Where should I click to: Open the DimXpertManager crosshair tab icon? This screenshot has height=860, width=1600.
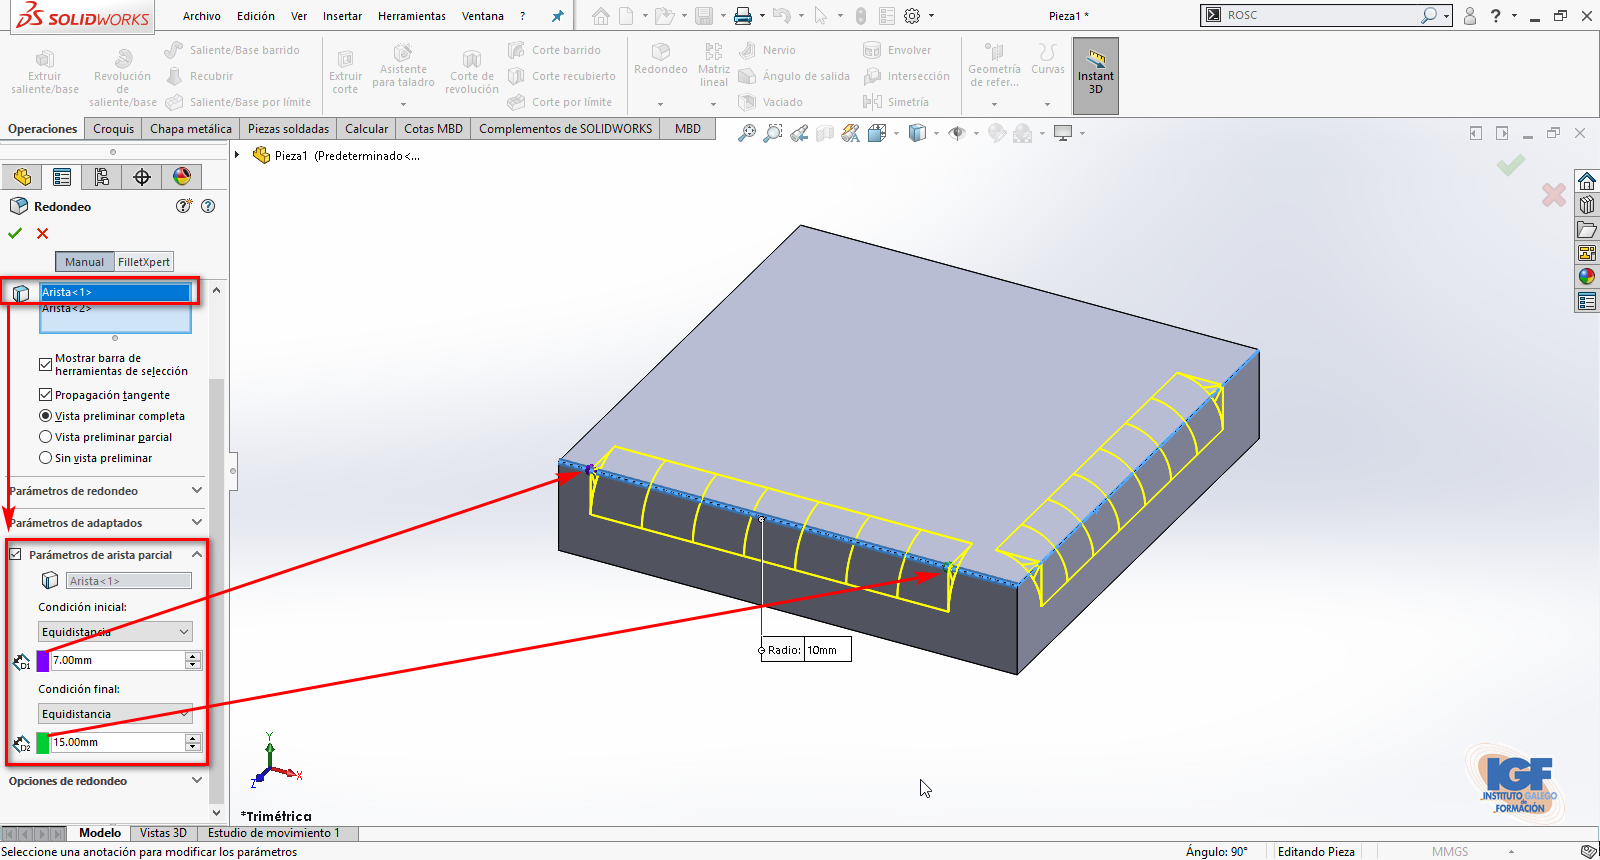pyautogui.click(x=142, y=177)
